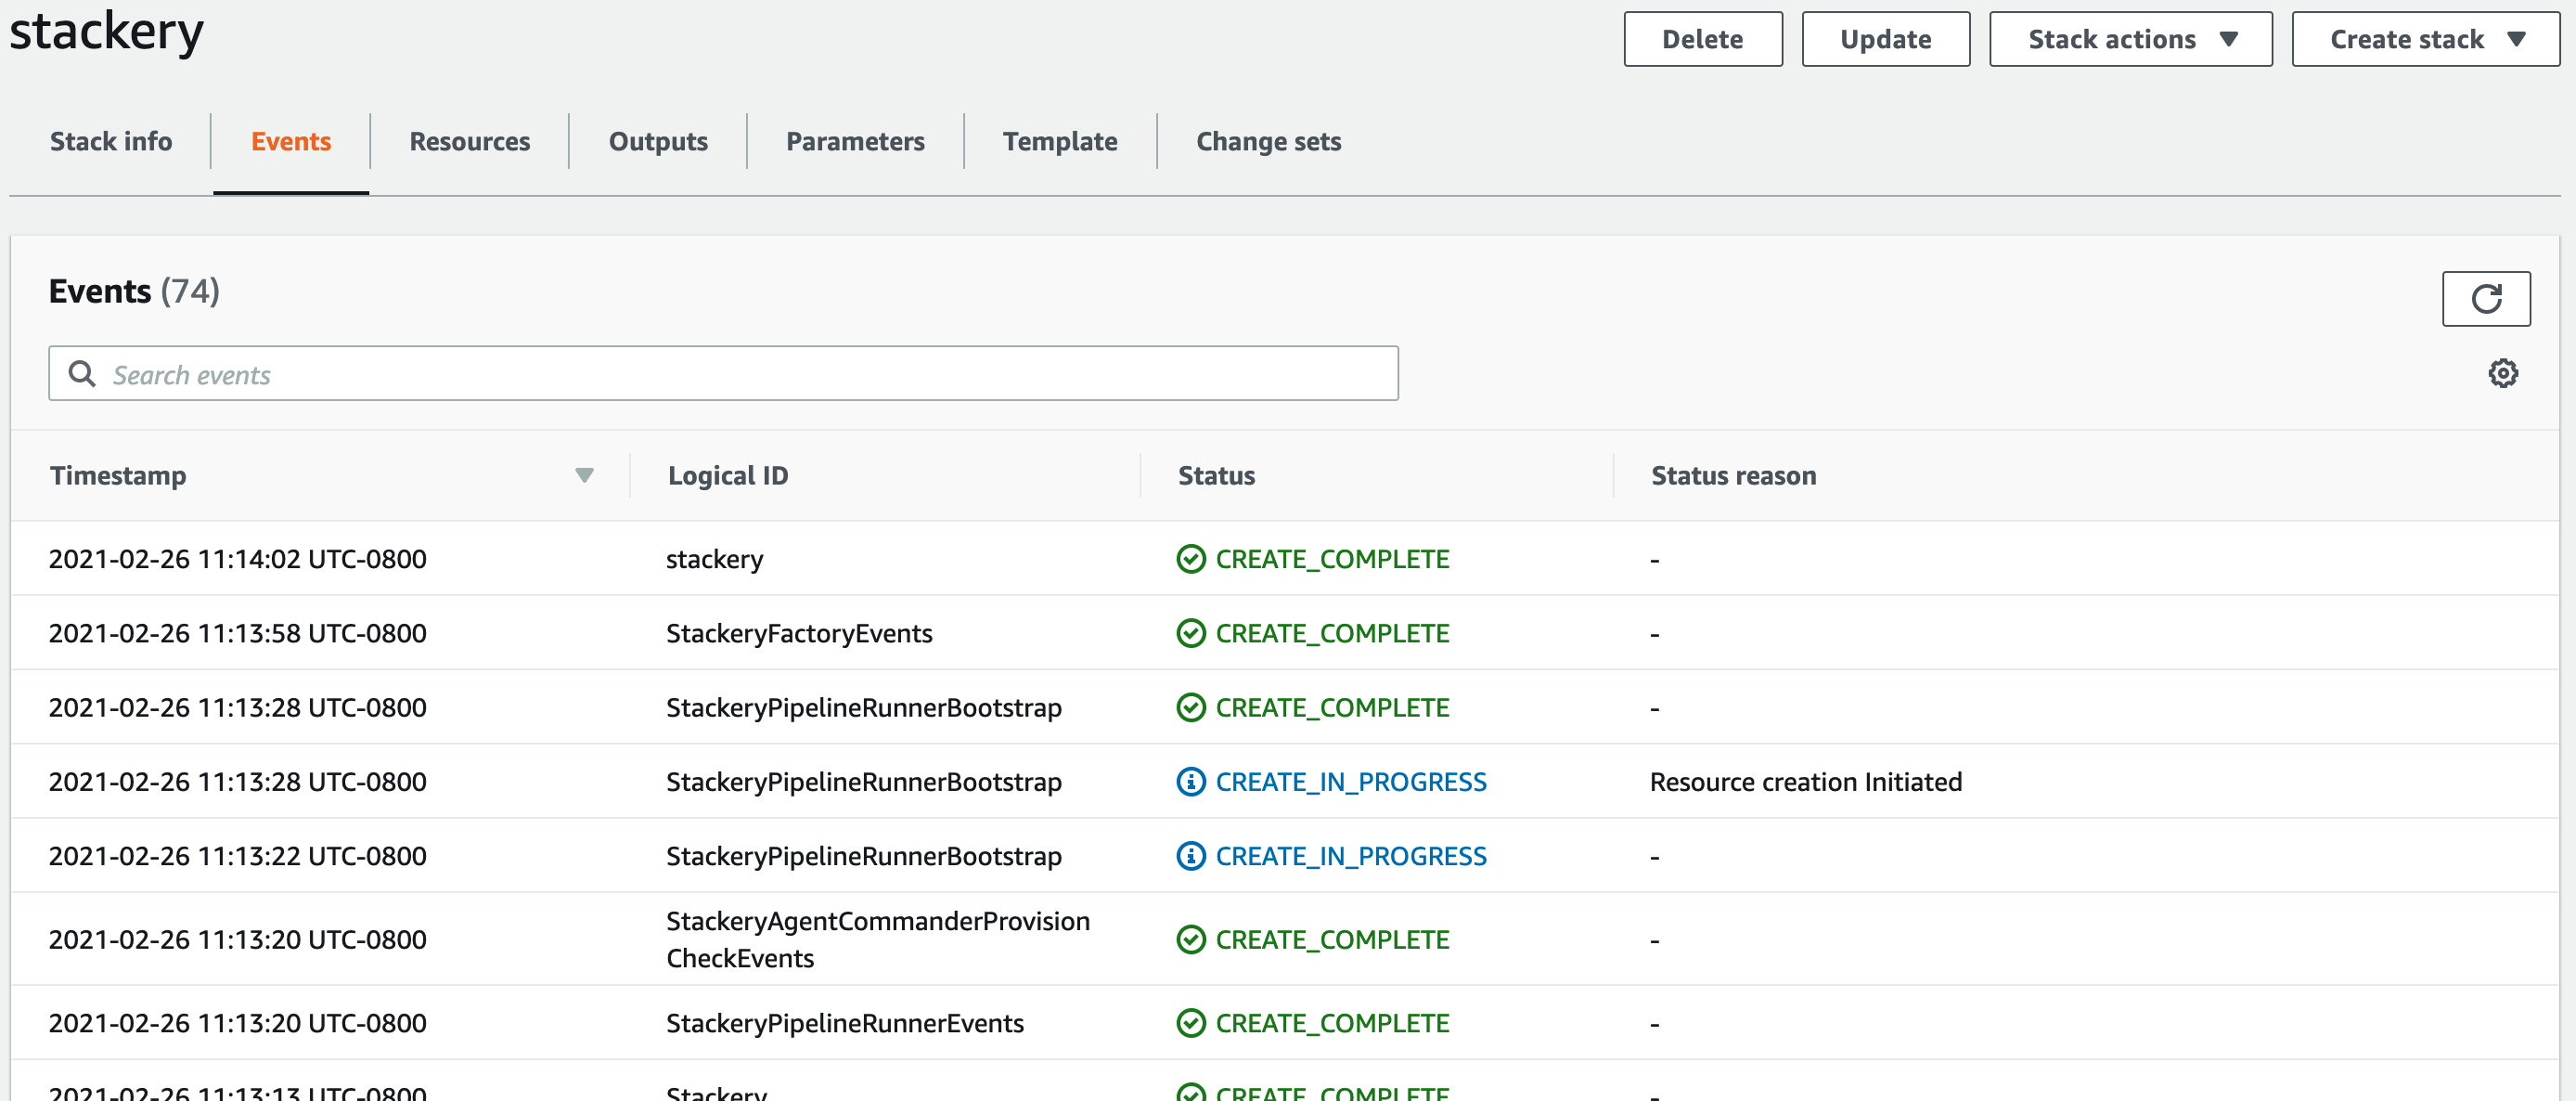Switch to the Stack info tab
Image resolution: width=2576 pixels, height=1101 pixels.
[111, 141]
